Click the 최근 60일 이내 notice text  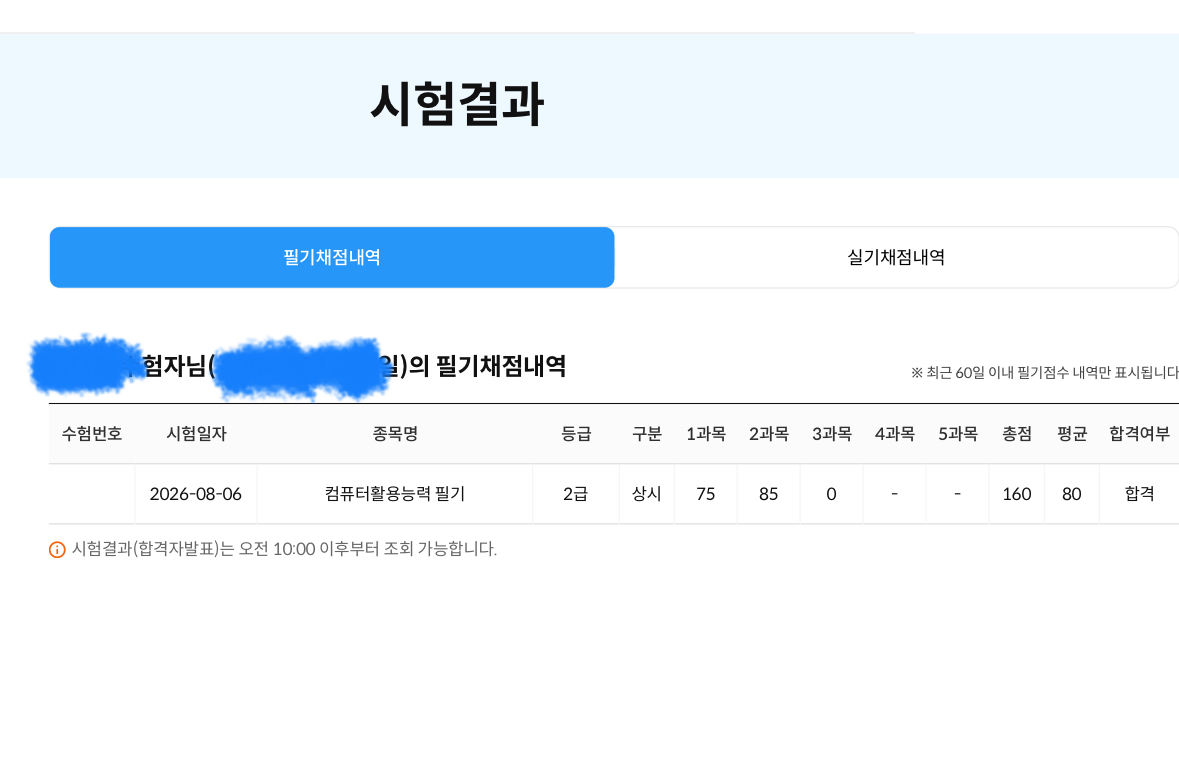pos(1044,373)
